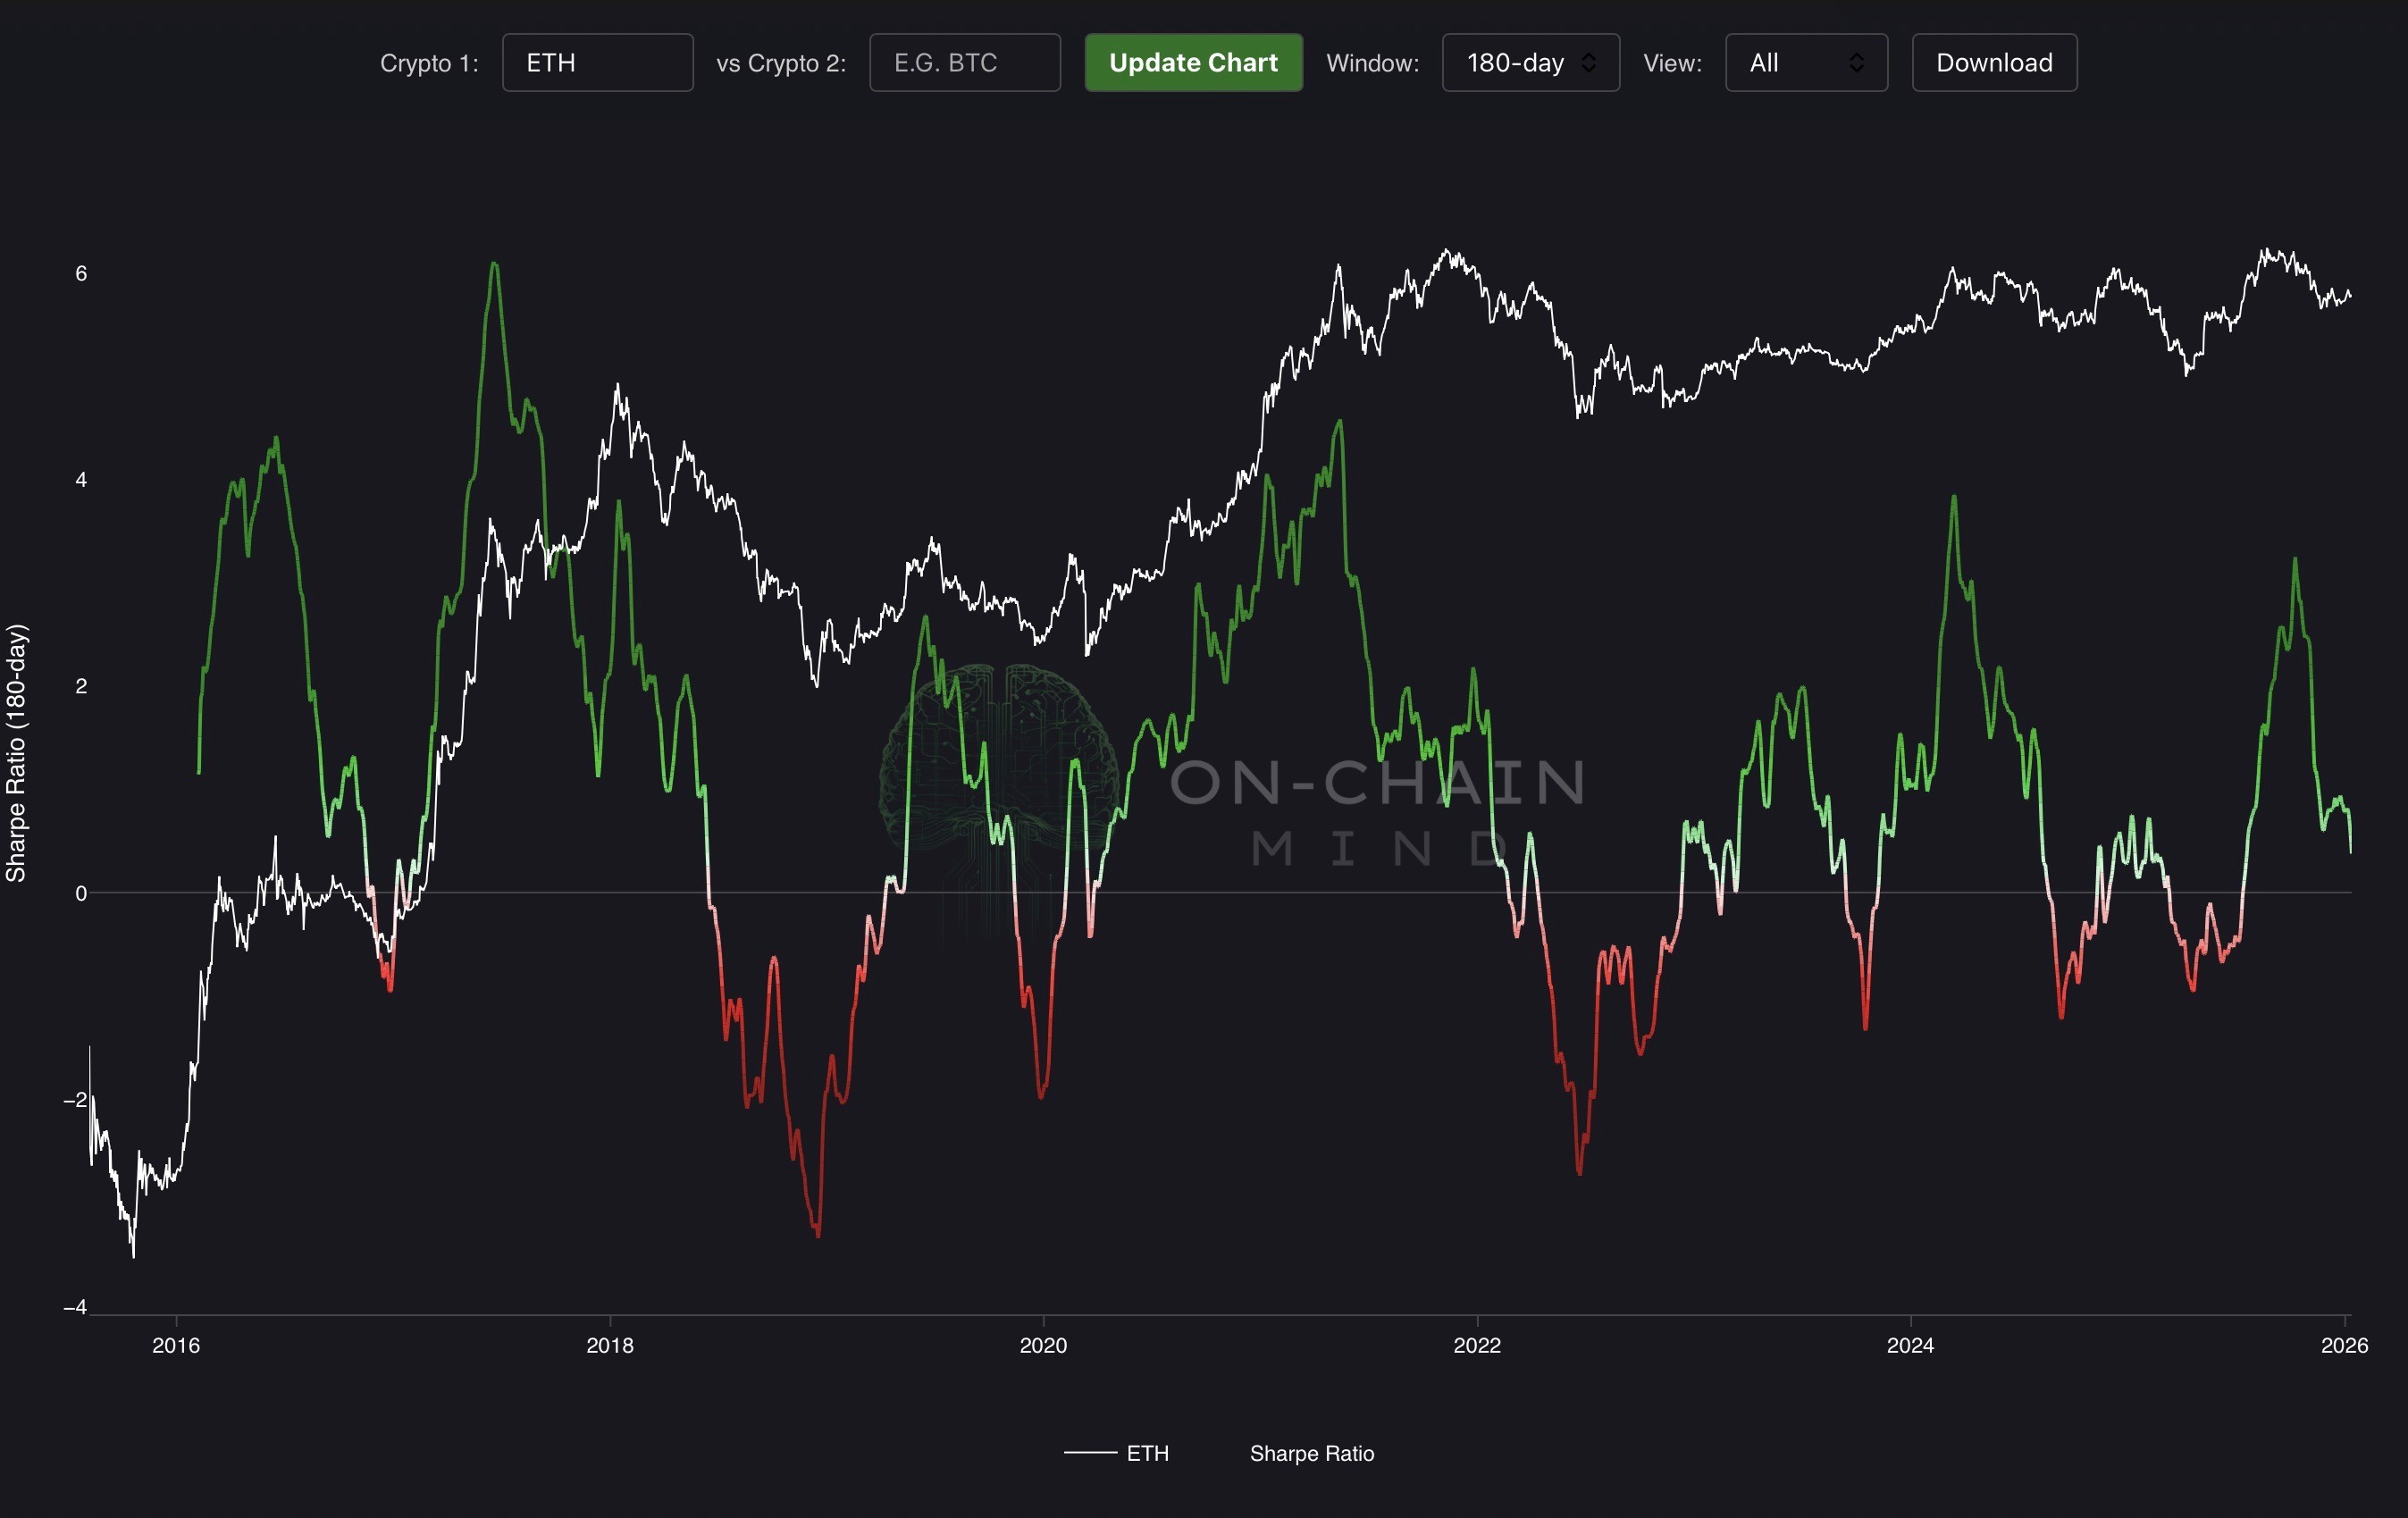This screenshot has height=1518, width=2408.
Task: Click the ON-CHAIN MIND watermark text
Action: pyautogui.click(x=1378, y=783)
